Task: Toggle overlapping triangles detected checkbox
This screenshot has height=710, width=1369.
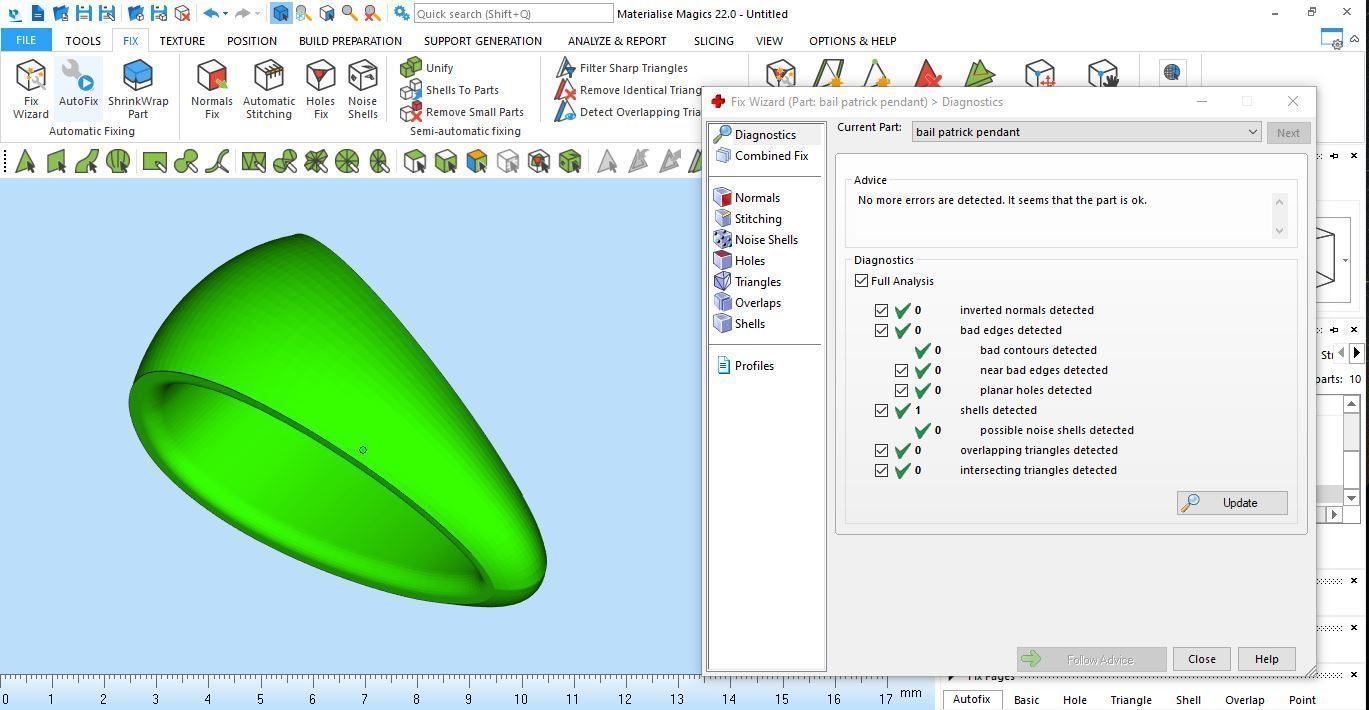Action: (881, 450)
